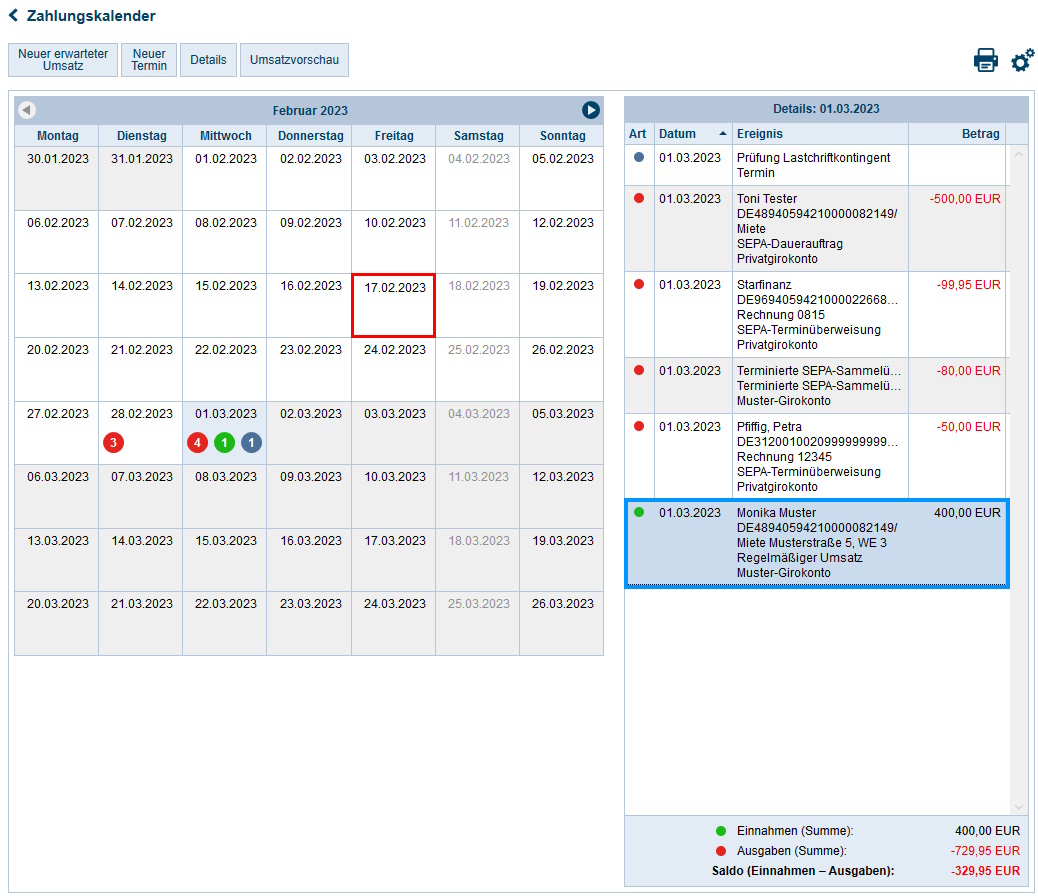Click the printer icon
The image size is (1038, 896).
(x=985, y=60)
